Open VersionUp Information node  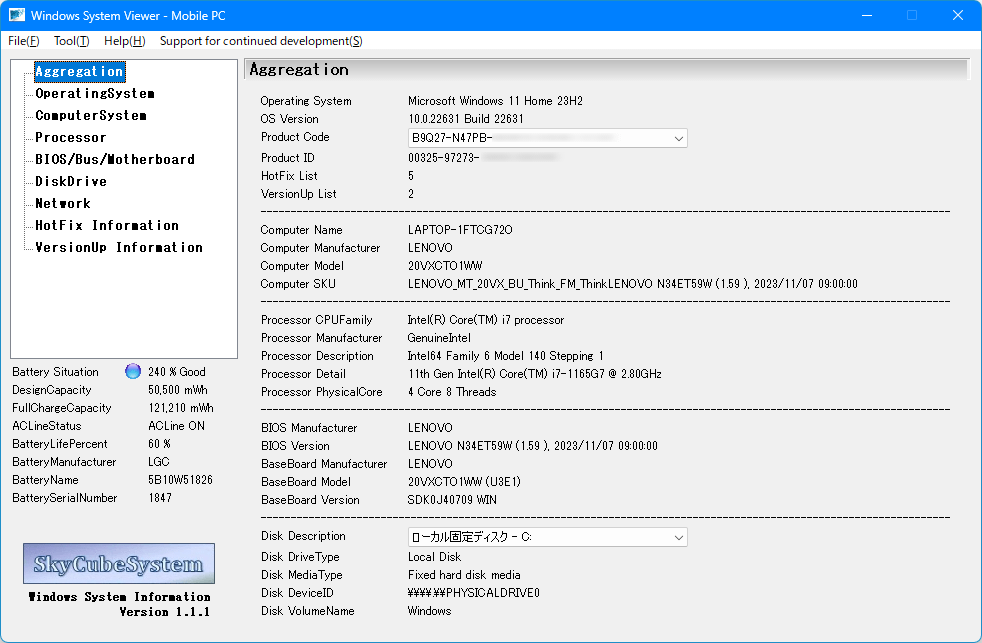(x=119, y=247)
